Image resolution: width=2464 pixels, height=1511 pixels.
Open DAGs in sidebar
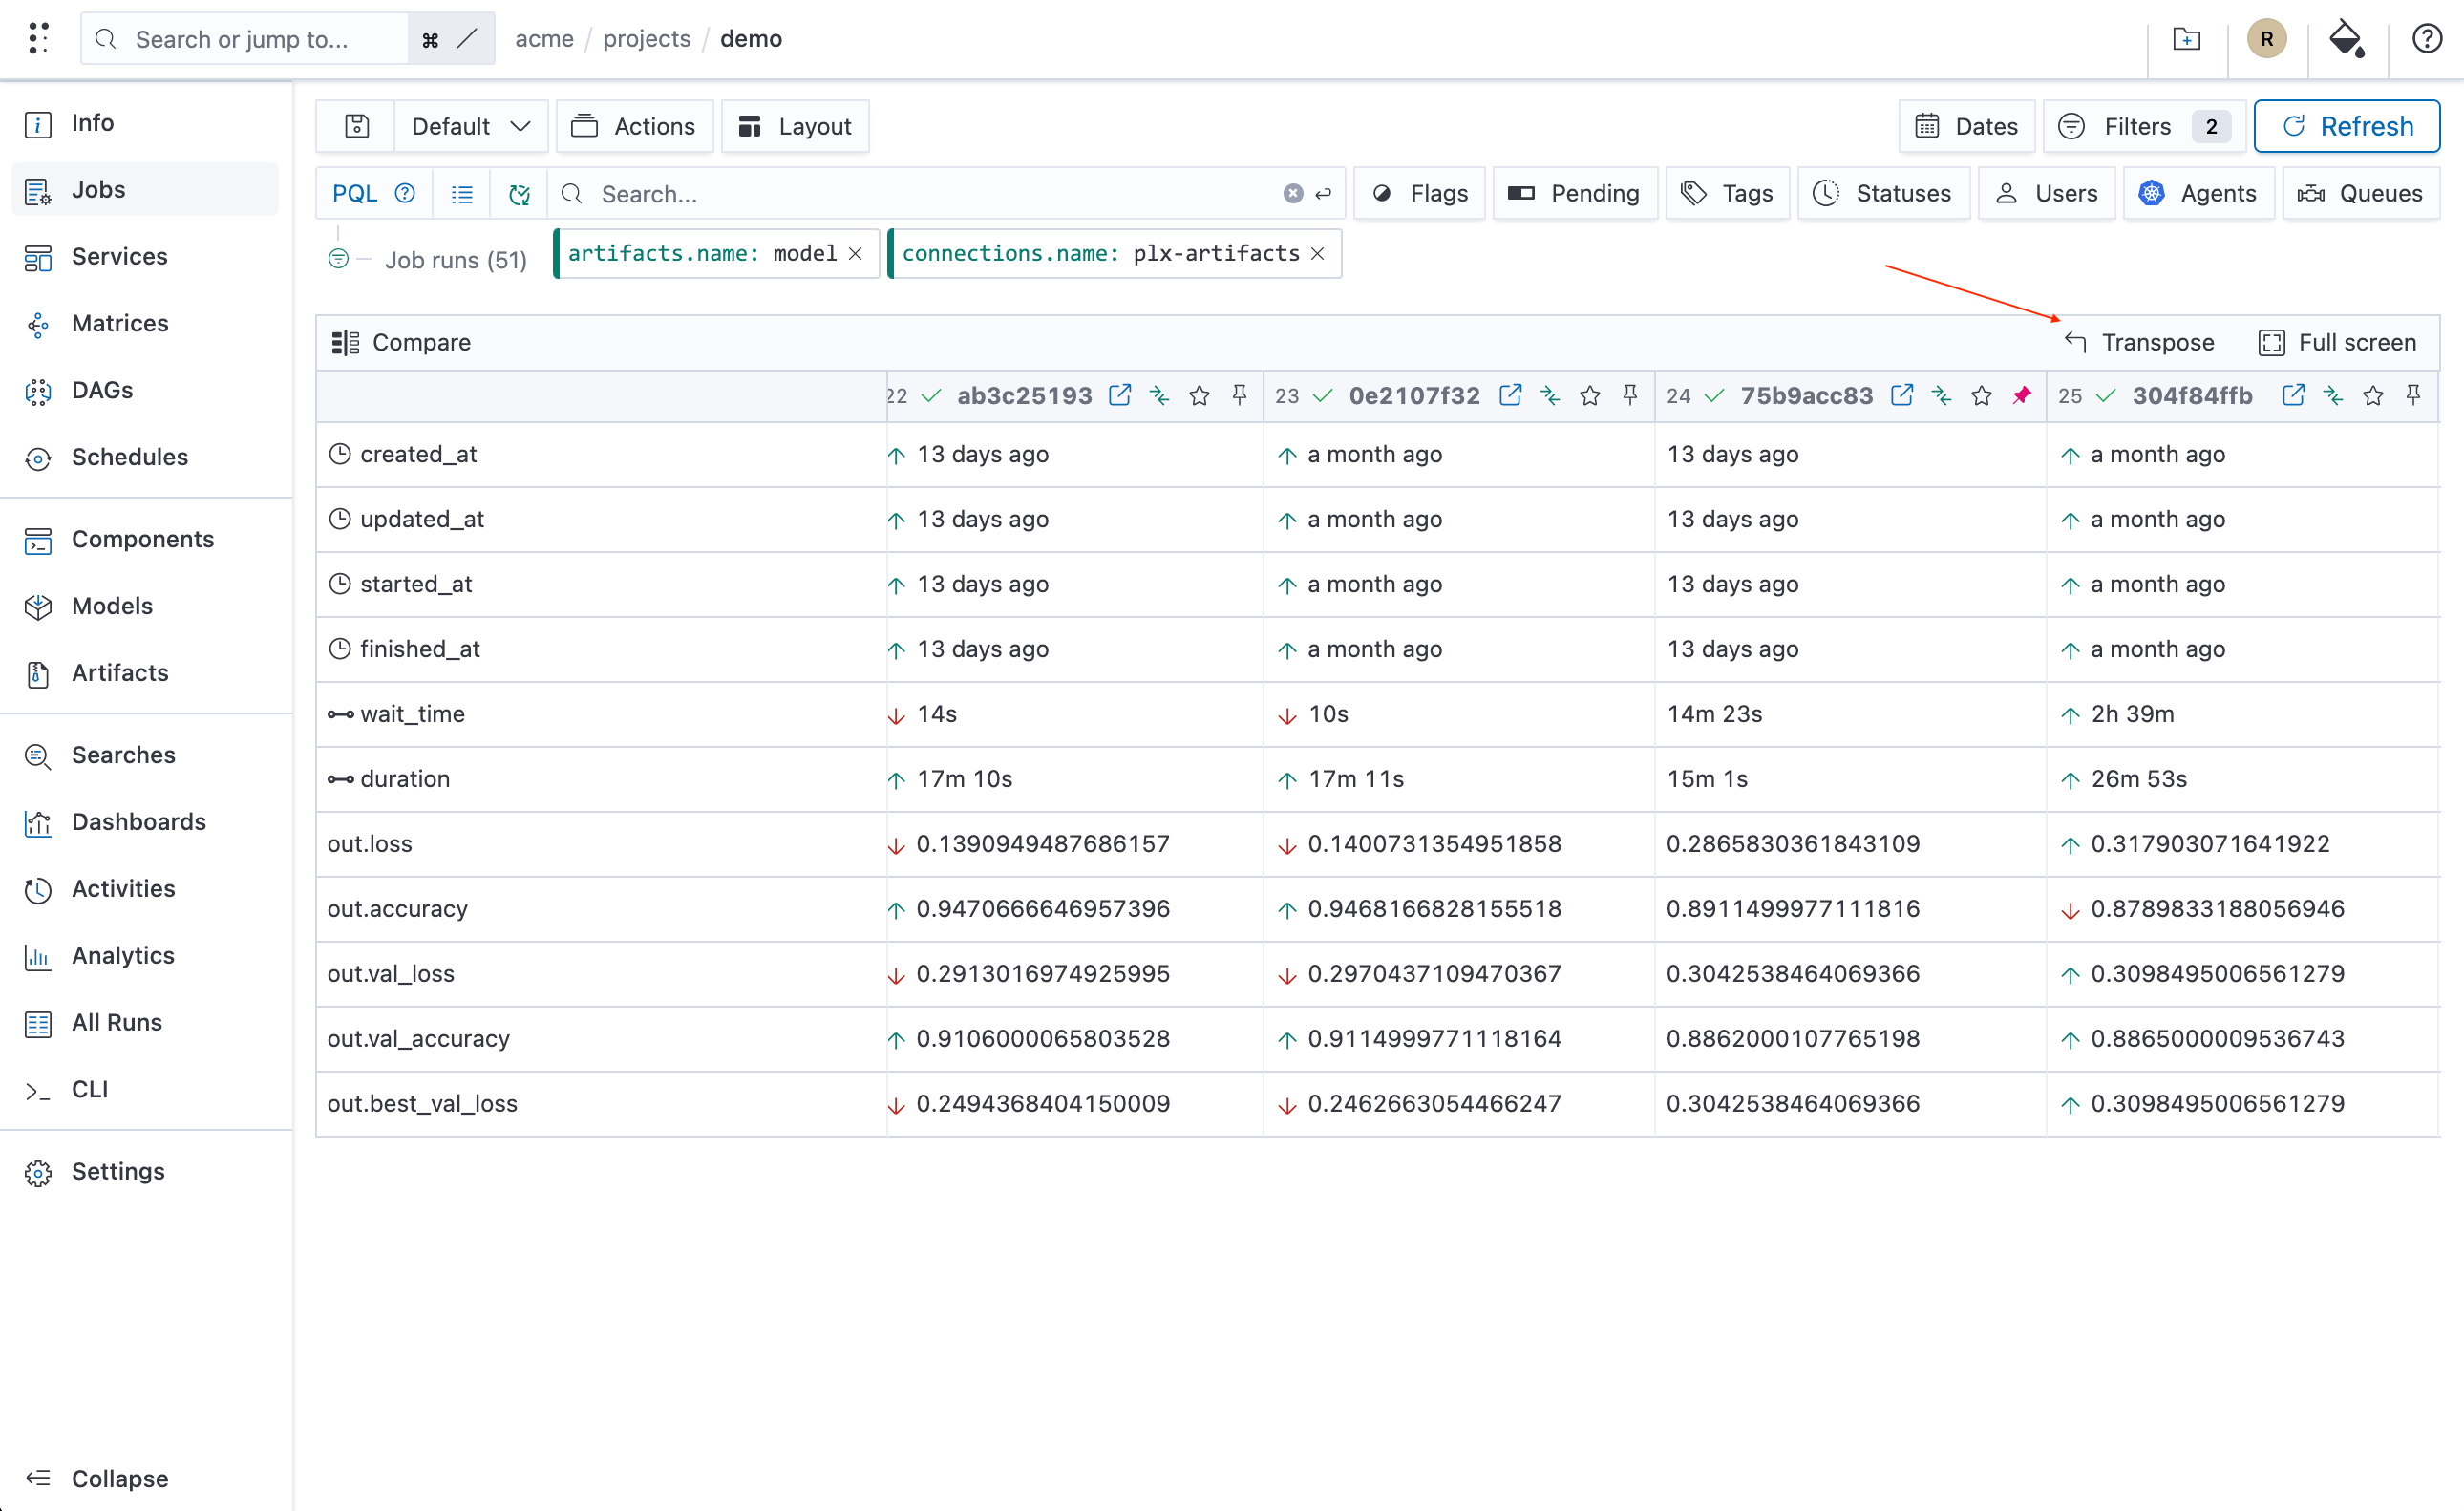click(x=145, y=390)
